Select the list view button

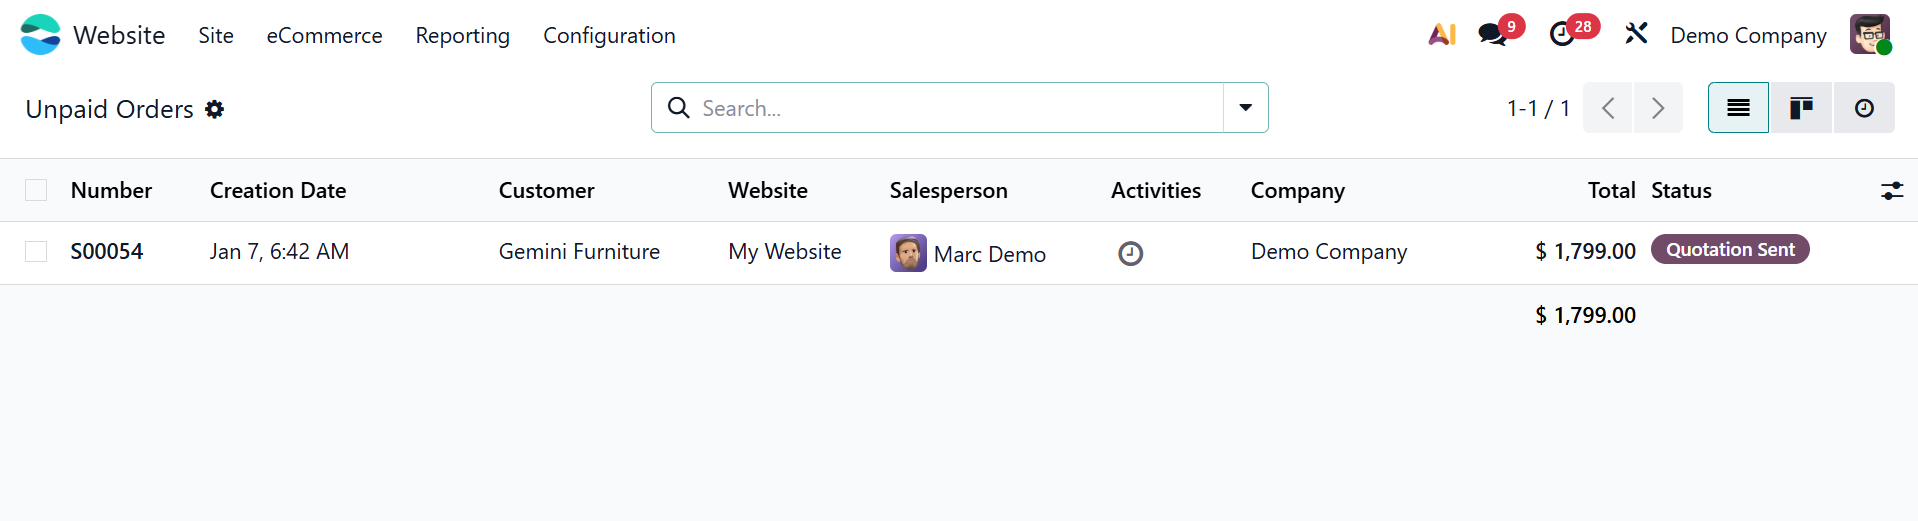pos(1738,108)
